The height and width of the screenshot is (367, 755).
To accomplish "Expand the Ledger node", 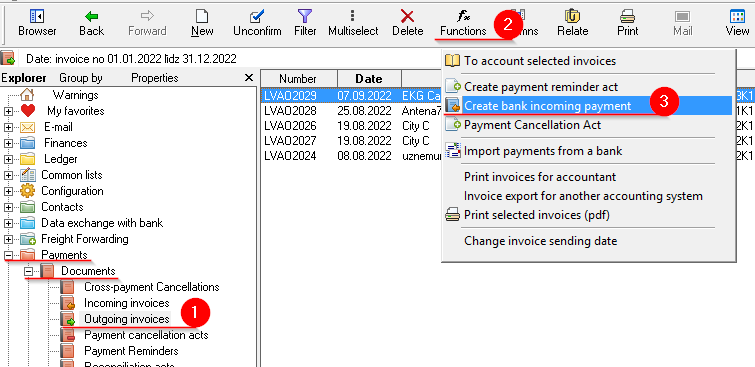I will tap(8, 159).
